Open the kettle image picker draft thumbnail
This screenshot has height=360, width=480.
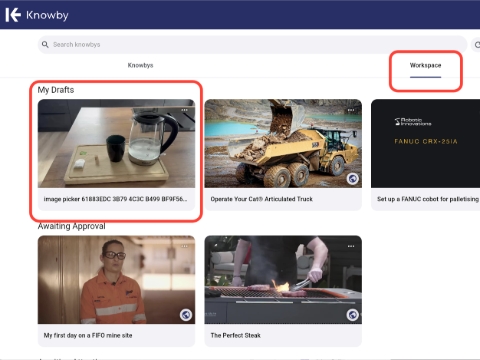click(116, 143)
